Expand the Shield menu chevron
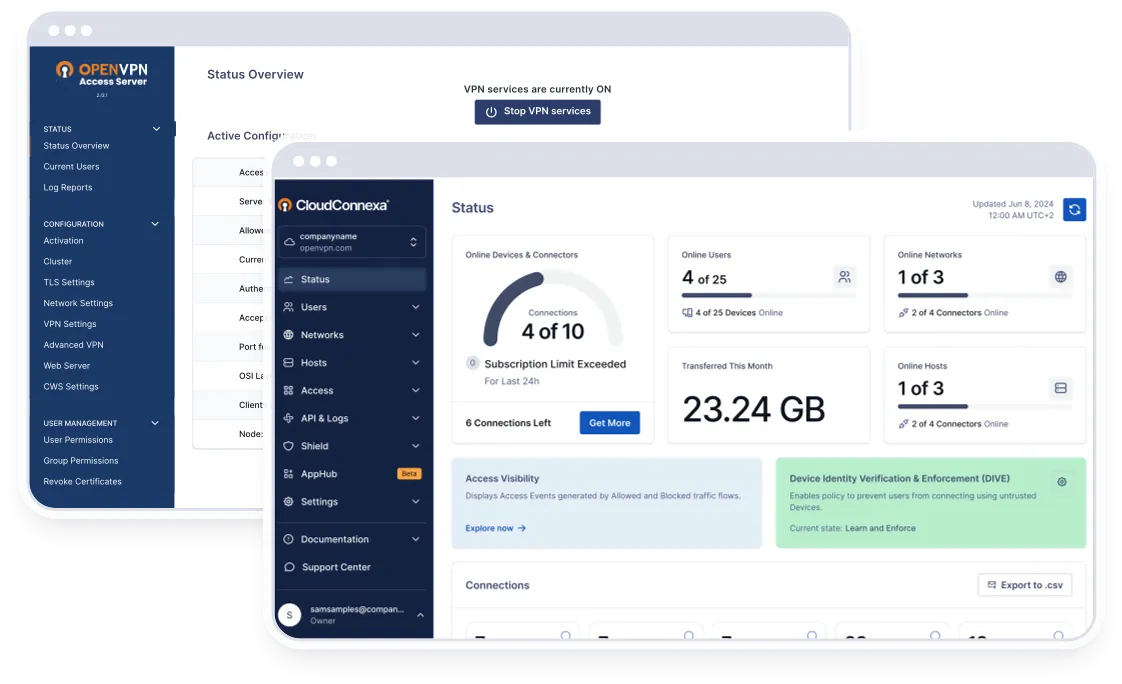The width and height of the screenshot is (1122, 684). 416,446
